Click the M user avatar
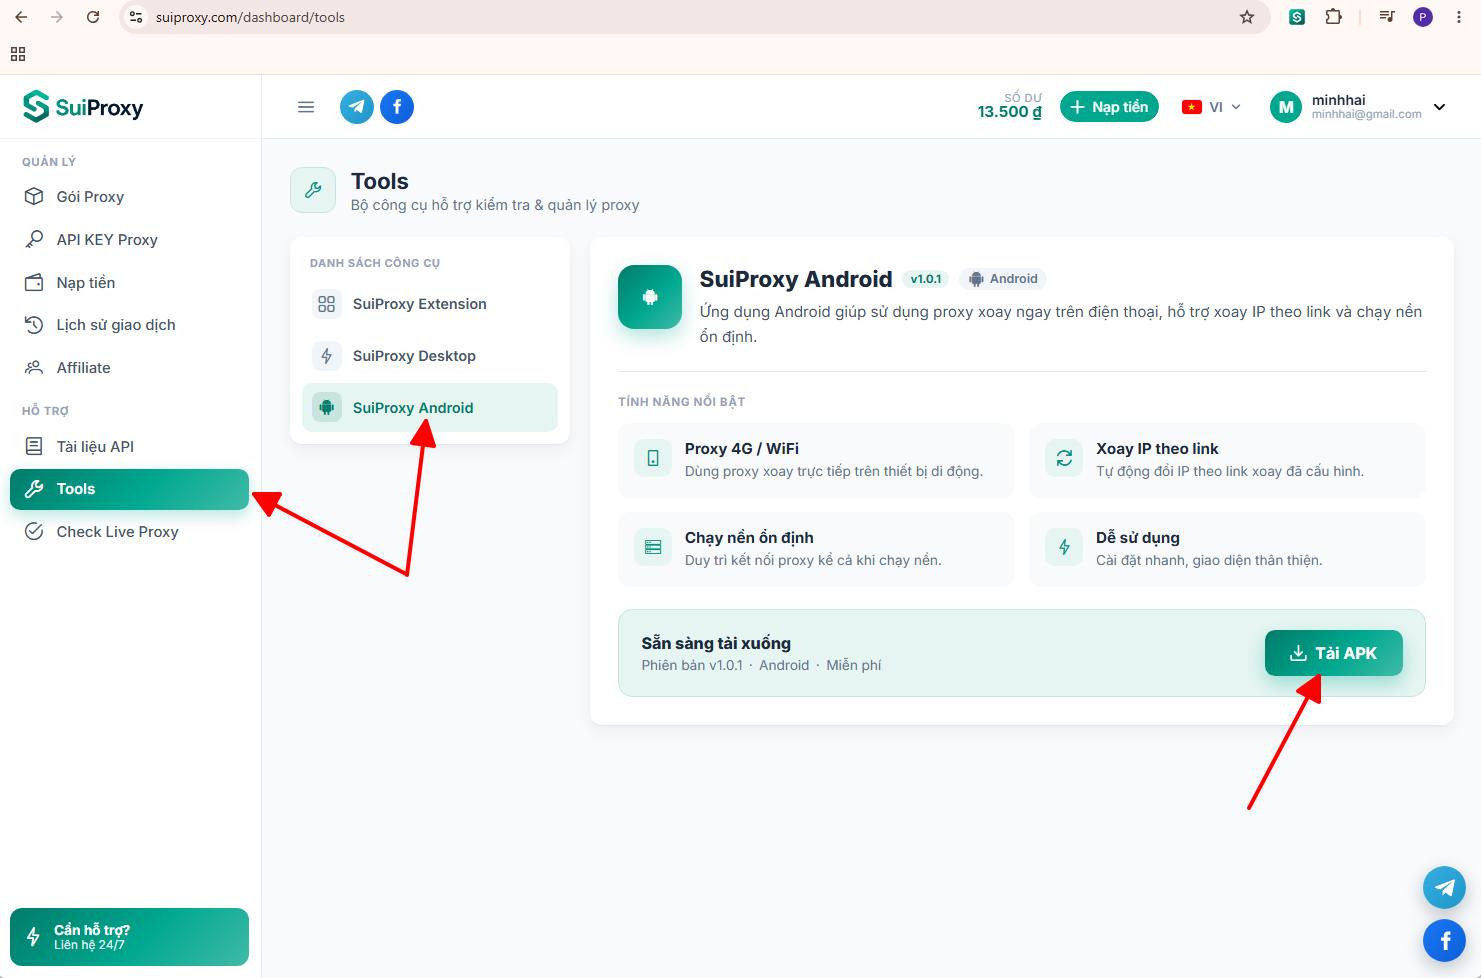 pyautogui.click(x=1286, y=107)
